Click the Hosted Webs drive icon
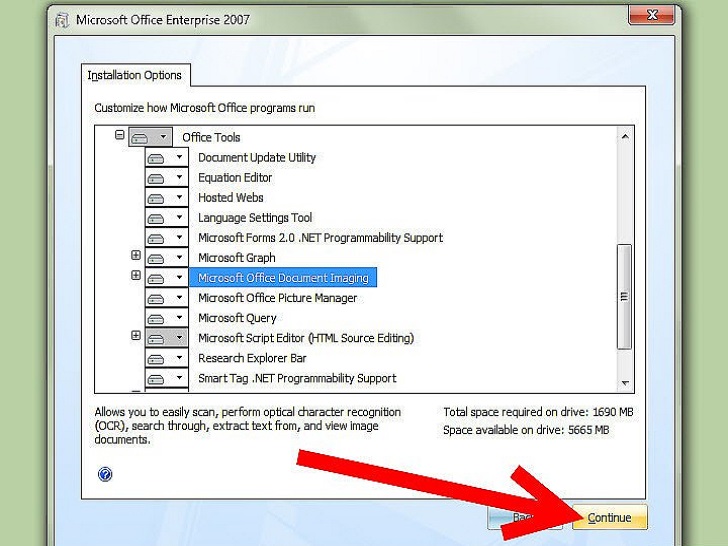Image resolution: width=728 pixels, height=546 pixels. [157, 198]
